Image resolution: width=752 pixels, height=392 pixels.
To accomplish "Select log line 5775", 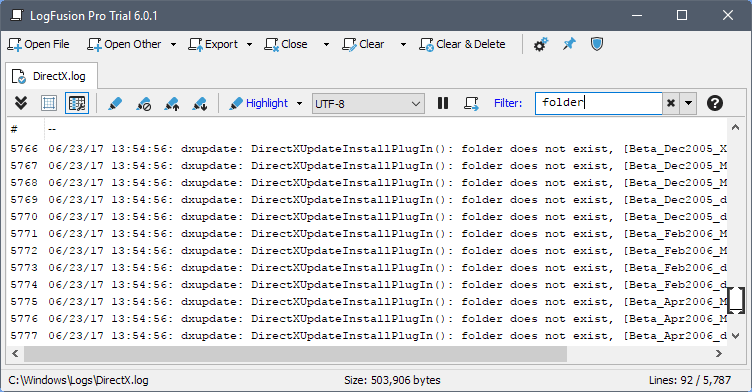I will pyautogui.click(x=367, y=302).
